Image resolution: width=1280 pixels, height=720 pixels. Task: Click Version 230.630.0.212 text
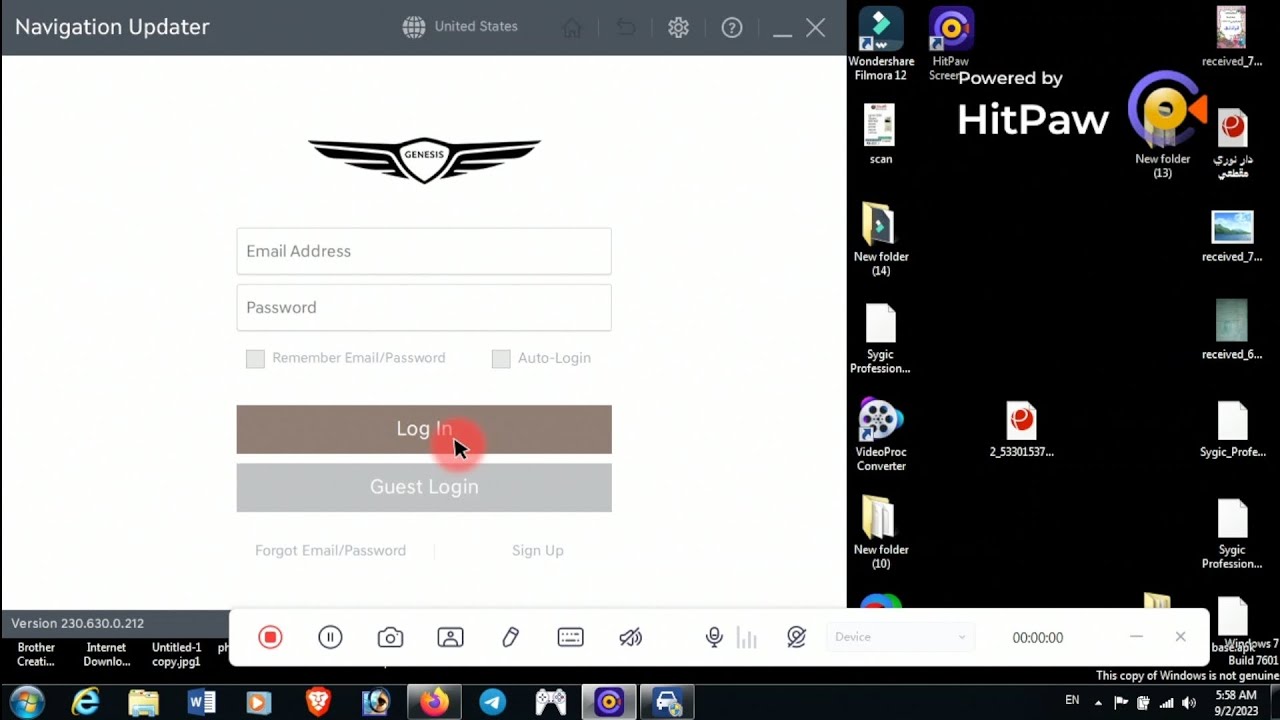[x=77, y=623]
